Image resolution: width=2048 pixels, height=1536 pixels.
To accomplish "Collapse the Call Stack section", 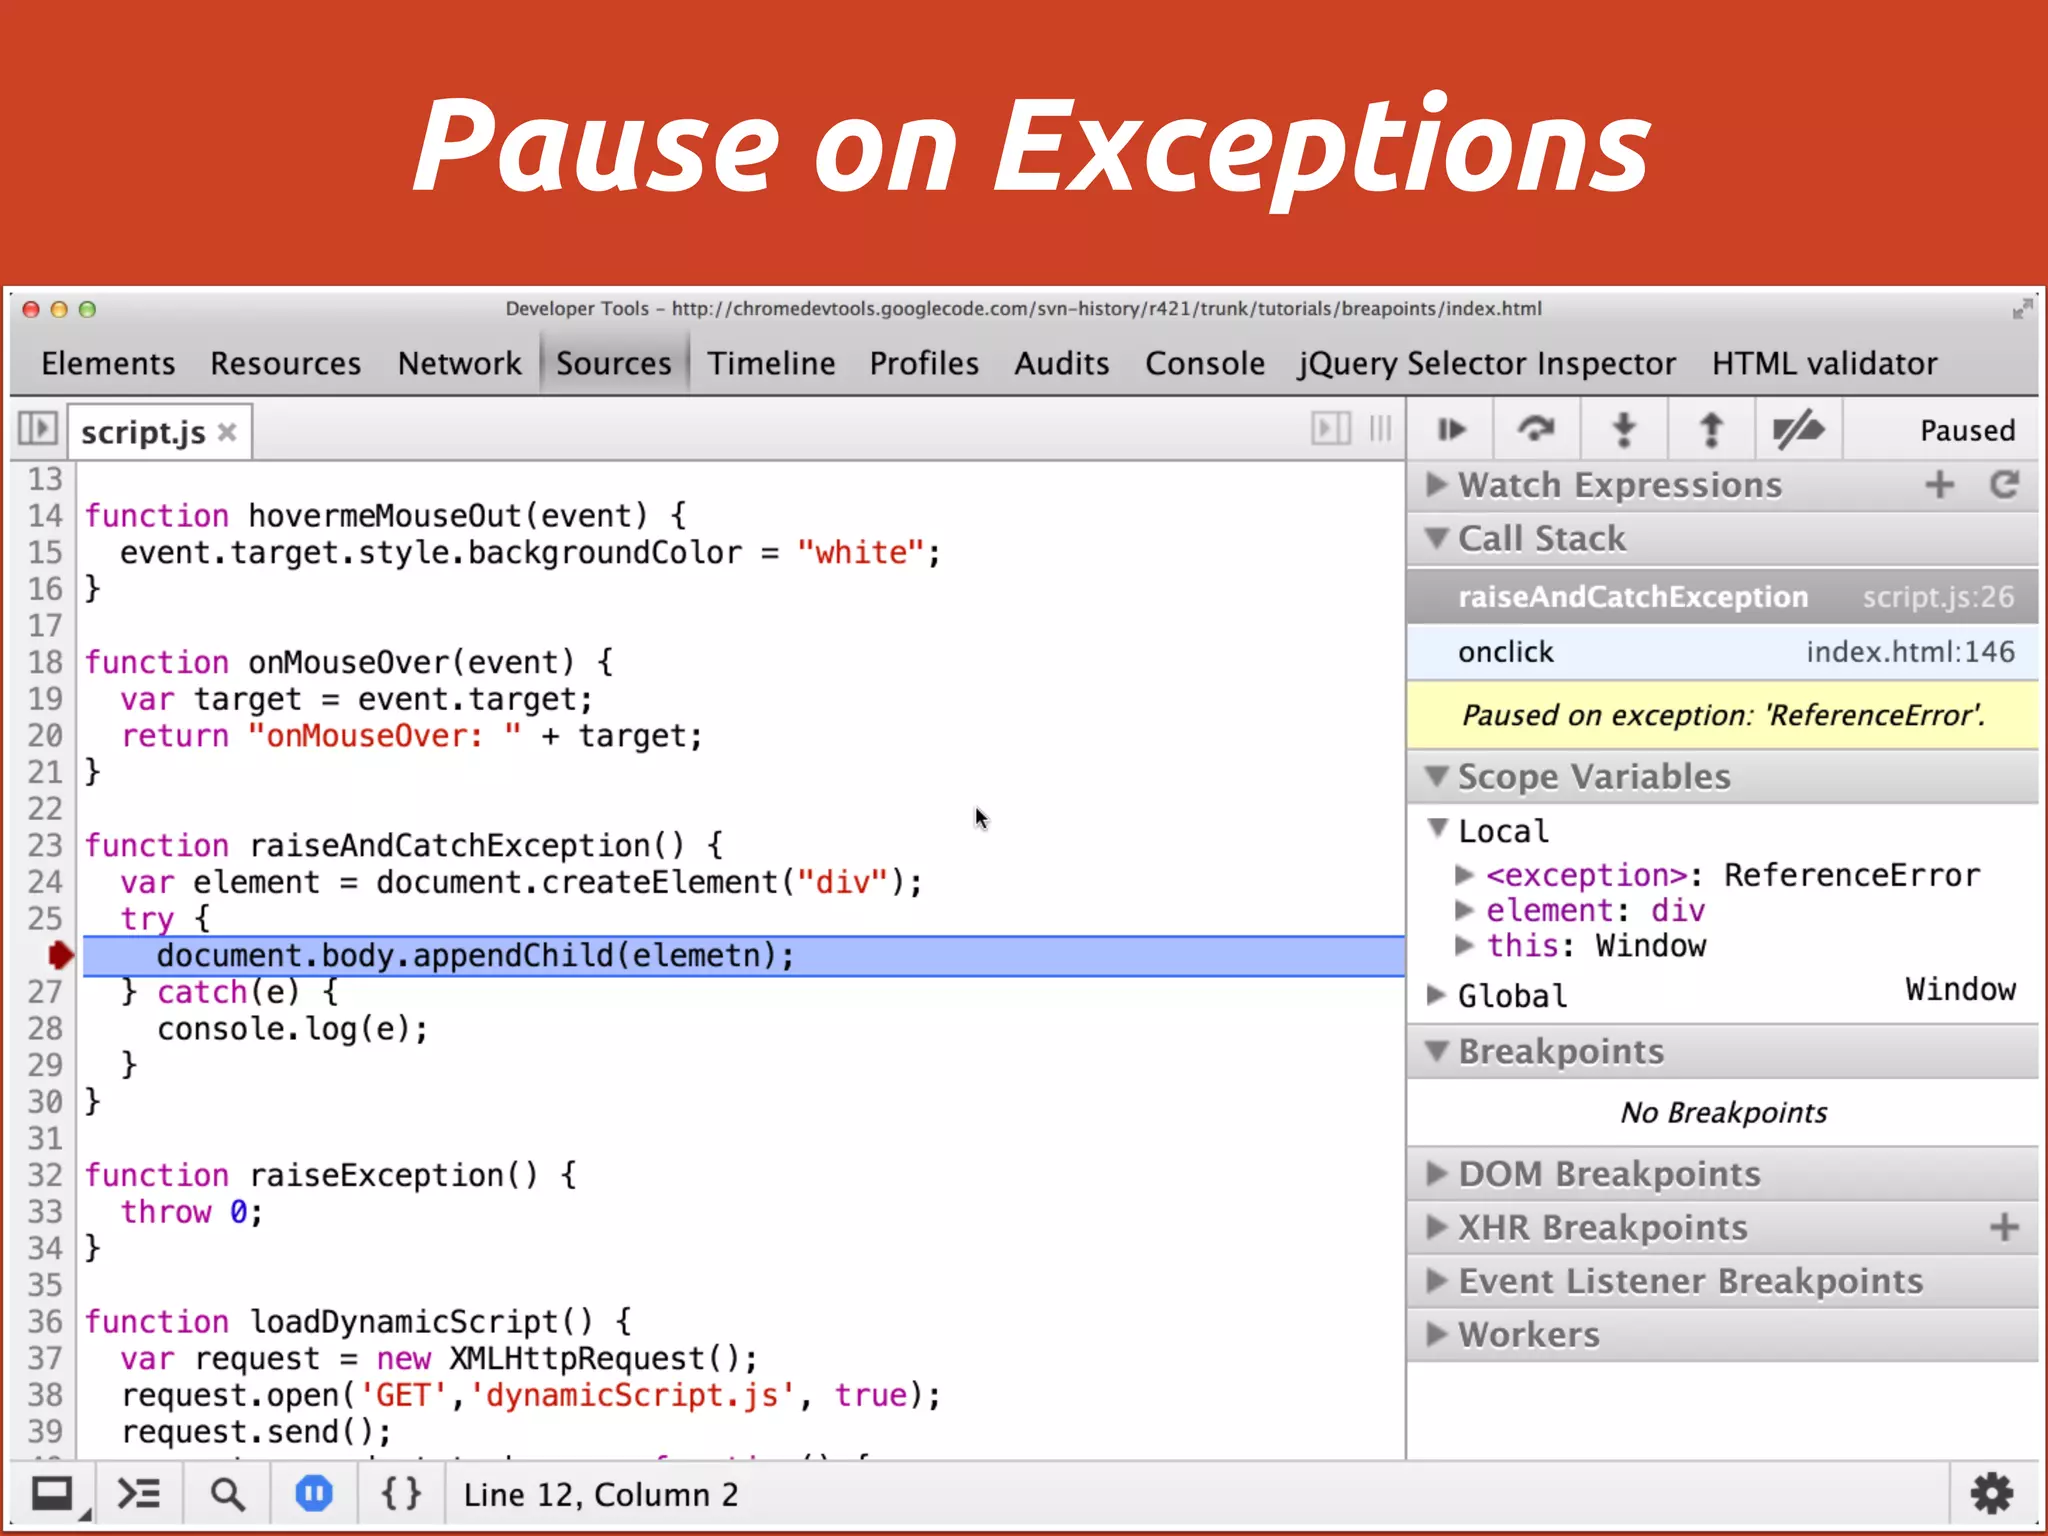I will (x=1437, y=538).
